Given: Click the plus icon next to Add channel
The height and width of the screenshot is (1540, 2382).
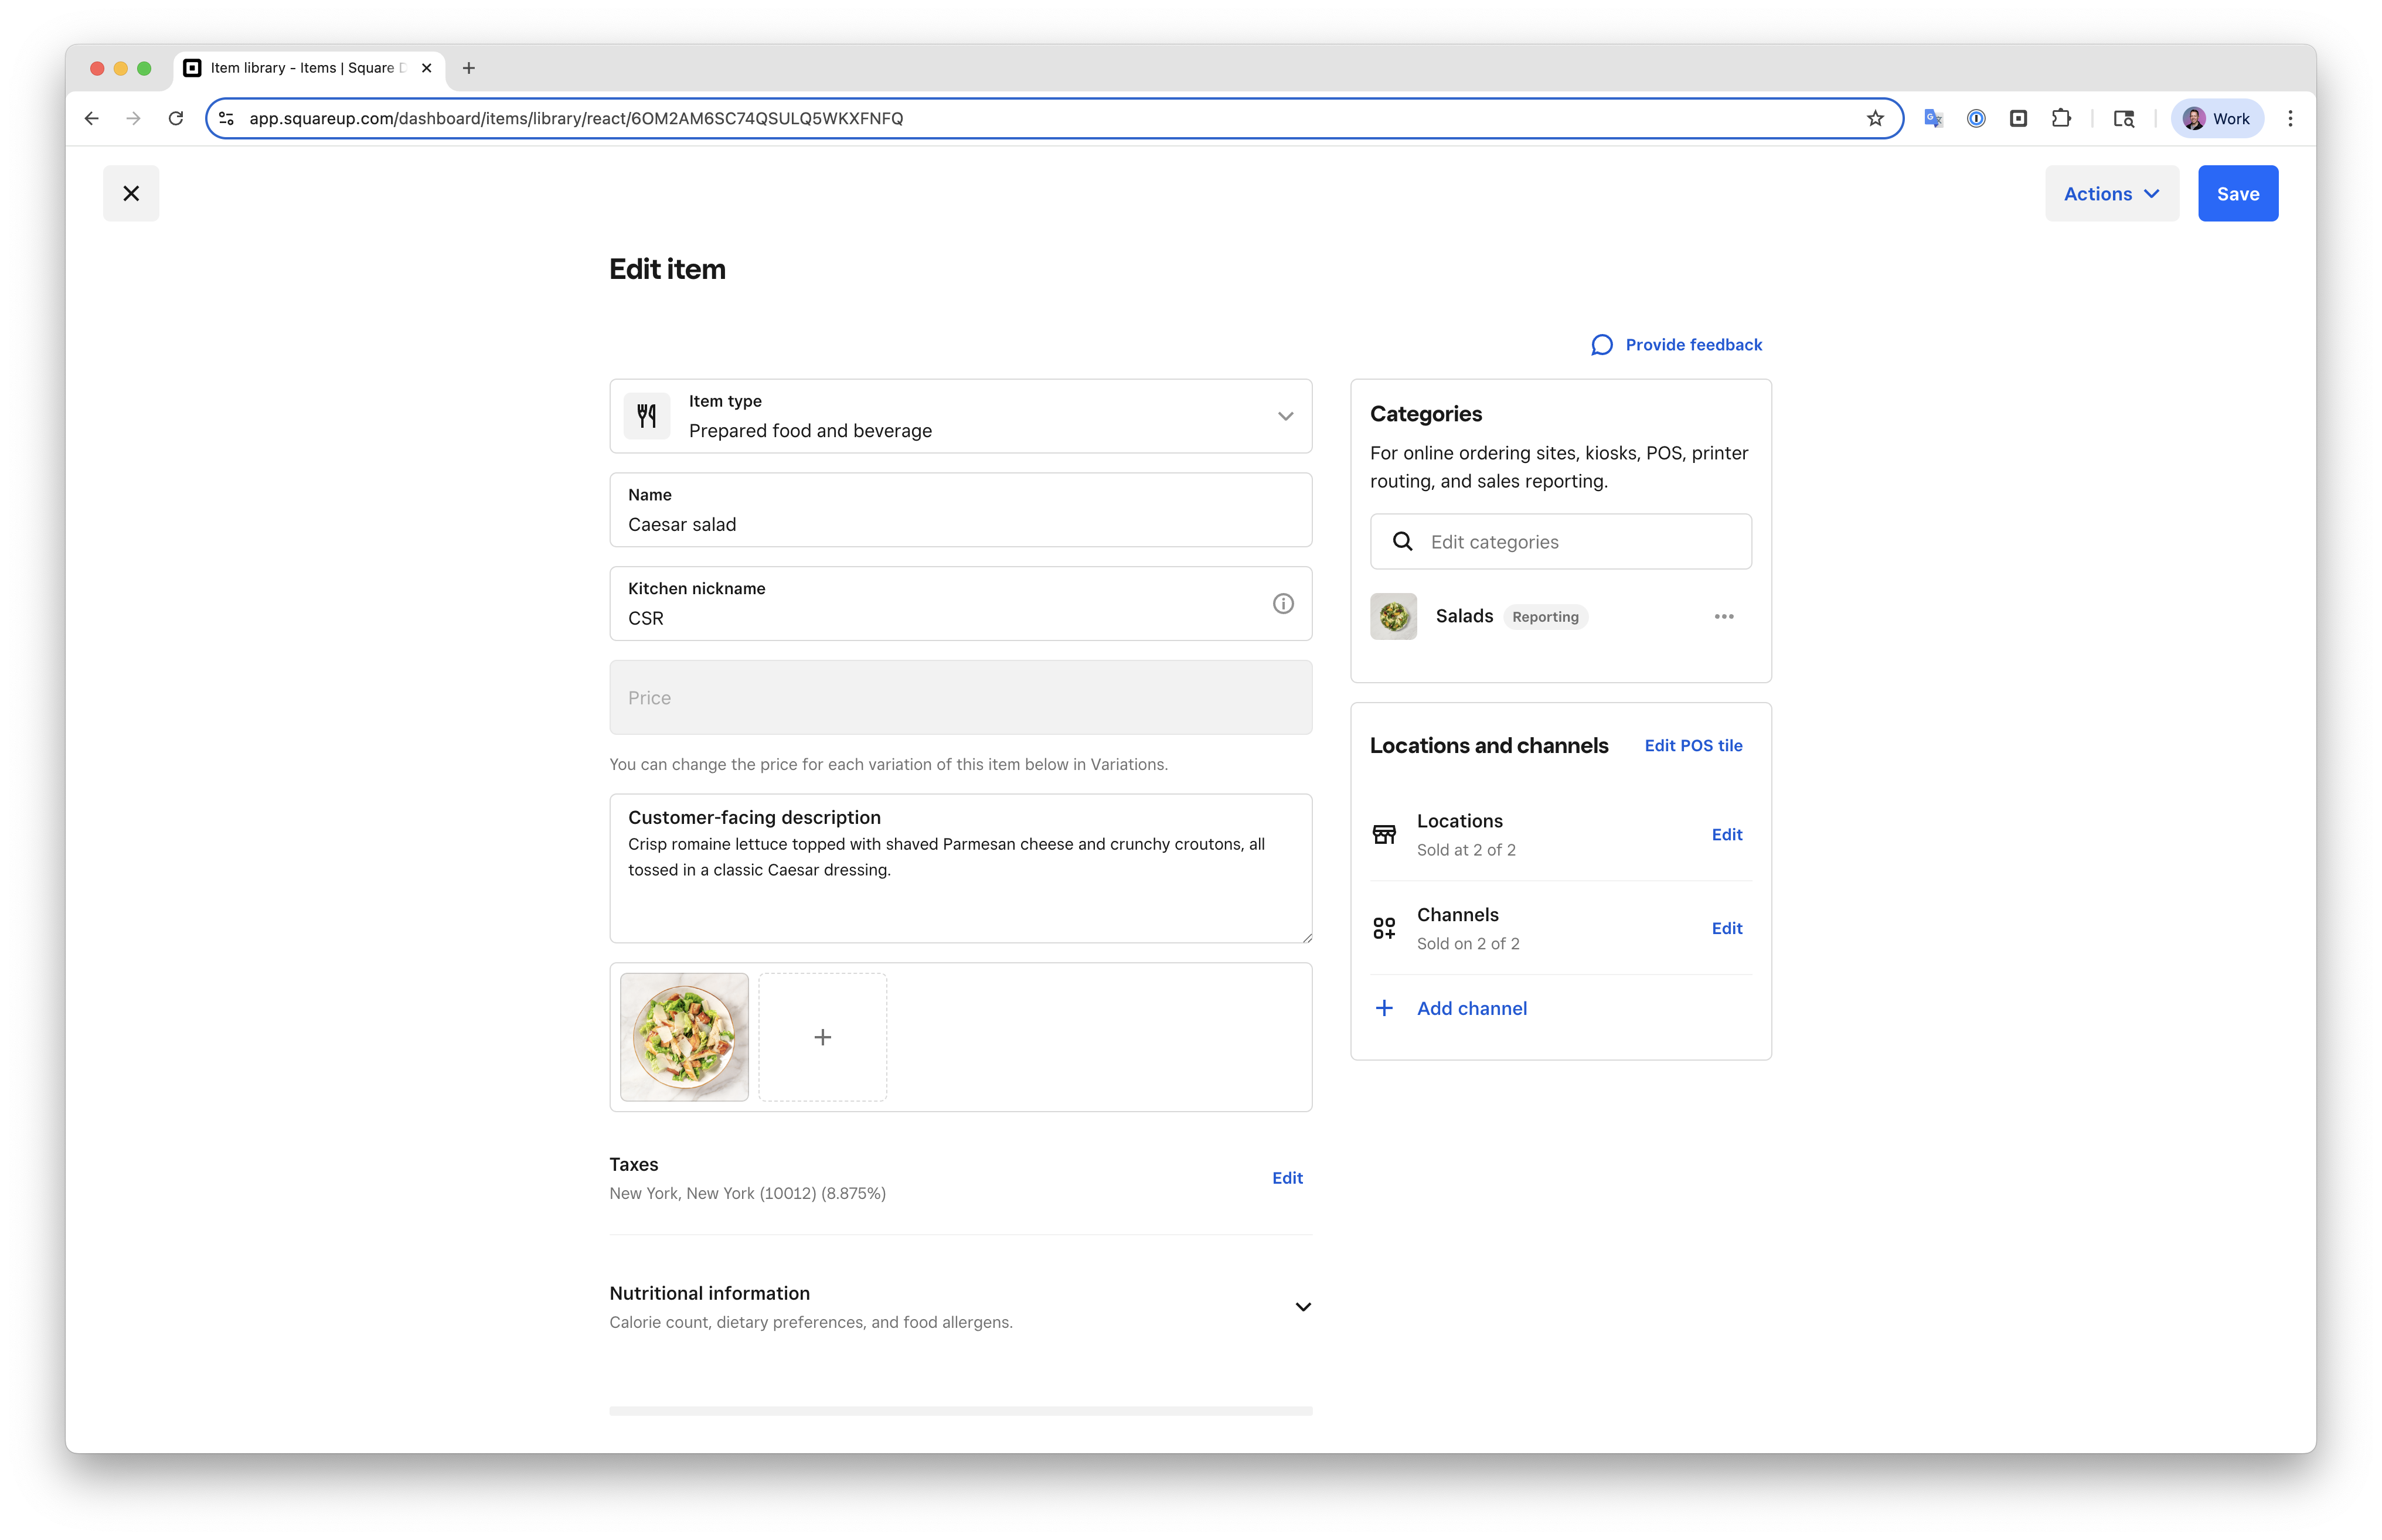Looking at the screenshot, I should pyautogui.click(x=1384, y=1008).
